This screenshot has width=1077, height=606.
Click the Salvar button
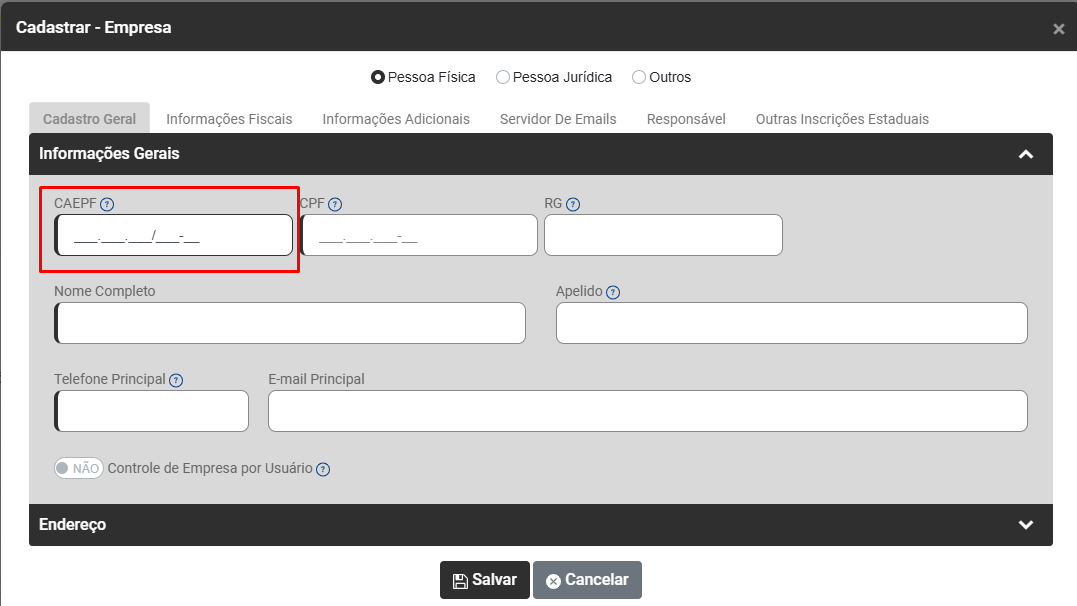click(x=485, y=580)
